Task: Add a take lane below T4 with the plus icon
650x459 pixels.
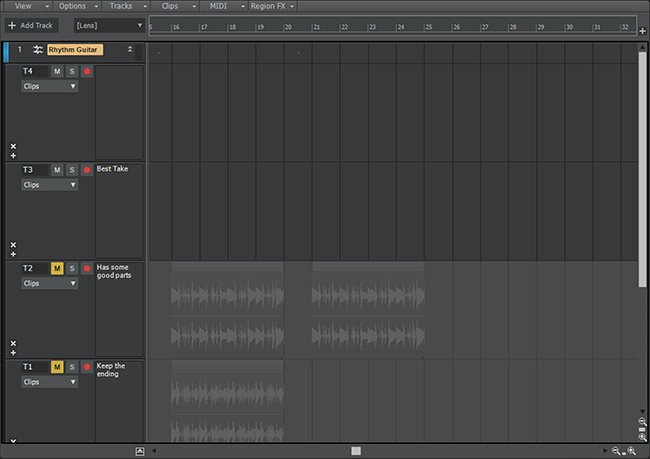Action: (x=13, y=156)
